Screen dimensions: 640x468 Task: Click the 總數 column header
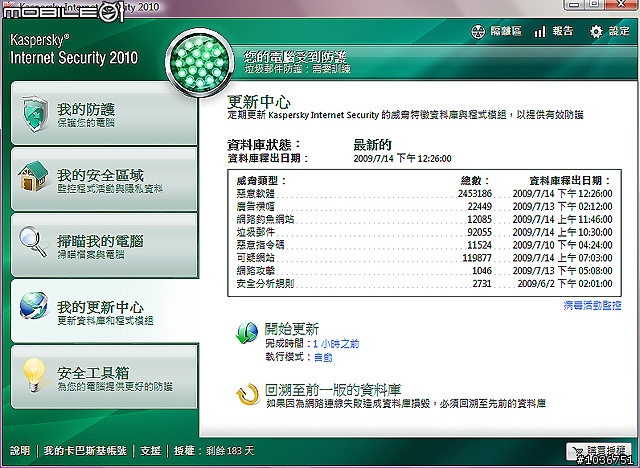[x=475, y=180]
